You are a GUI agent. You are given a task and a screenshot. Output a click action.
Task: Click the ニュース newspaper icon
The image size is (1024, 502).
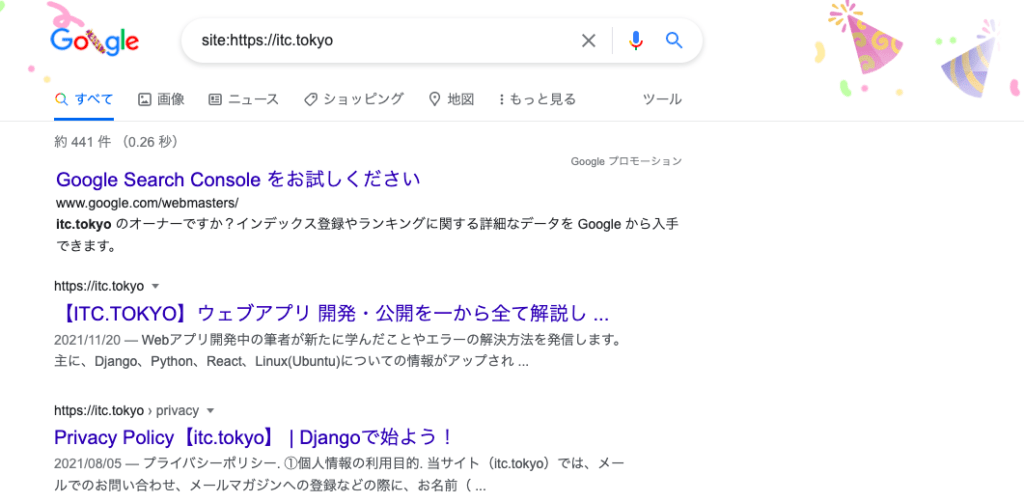[x=215, y=99]
